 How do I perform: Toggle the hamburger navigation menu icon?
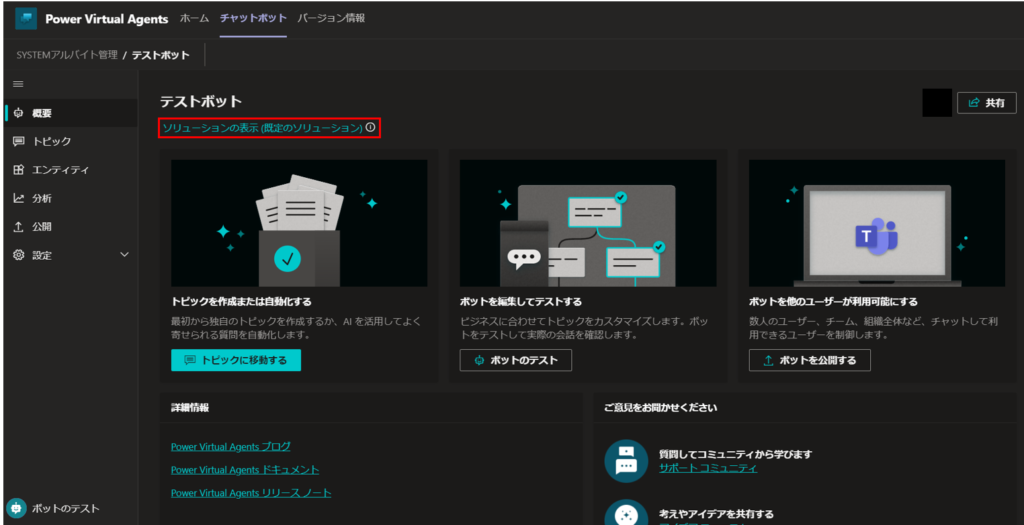tap(18, 84)
